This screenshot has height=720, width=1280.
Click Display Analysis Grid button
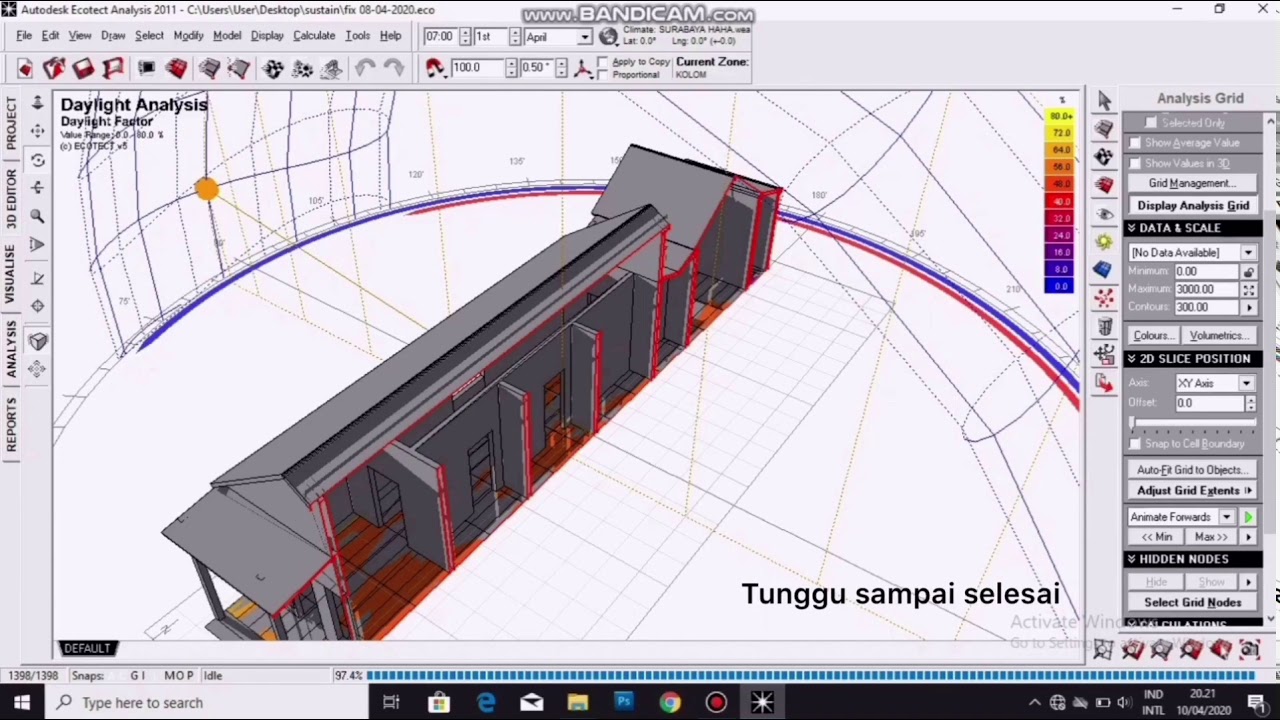pyautogui.click(x=1192, y=205)
